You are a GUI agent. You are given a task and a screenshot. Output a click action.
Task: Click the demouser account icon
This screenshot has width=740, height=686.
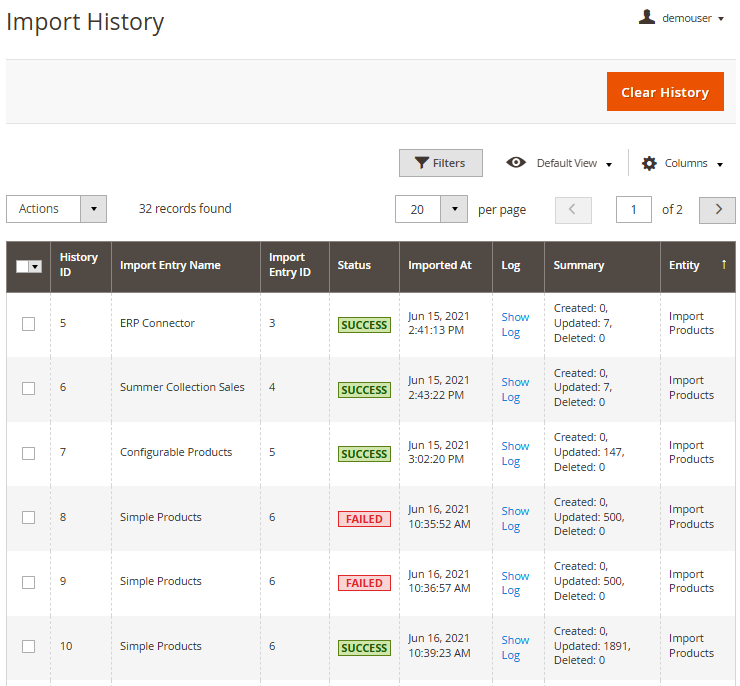[x=647, y=17]
